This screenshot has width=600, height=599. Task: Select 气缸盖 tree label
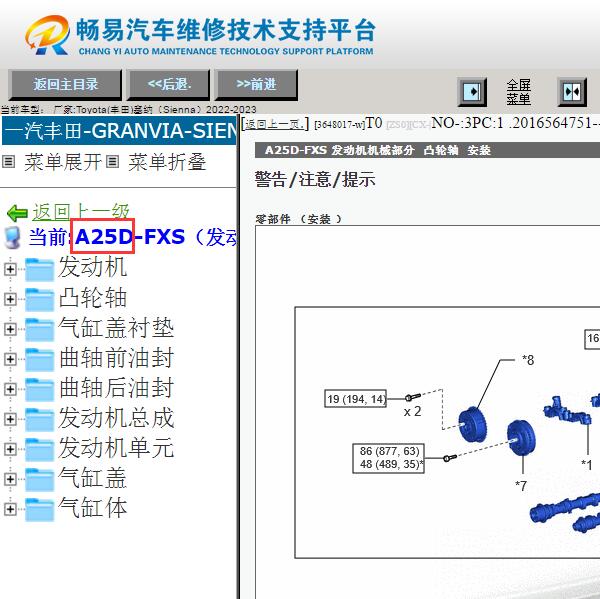(x=93, y=478)
